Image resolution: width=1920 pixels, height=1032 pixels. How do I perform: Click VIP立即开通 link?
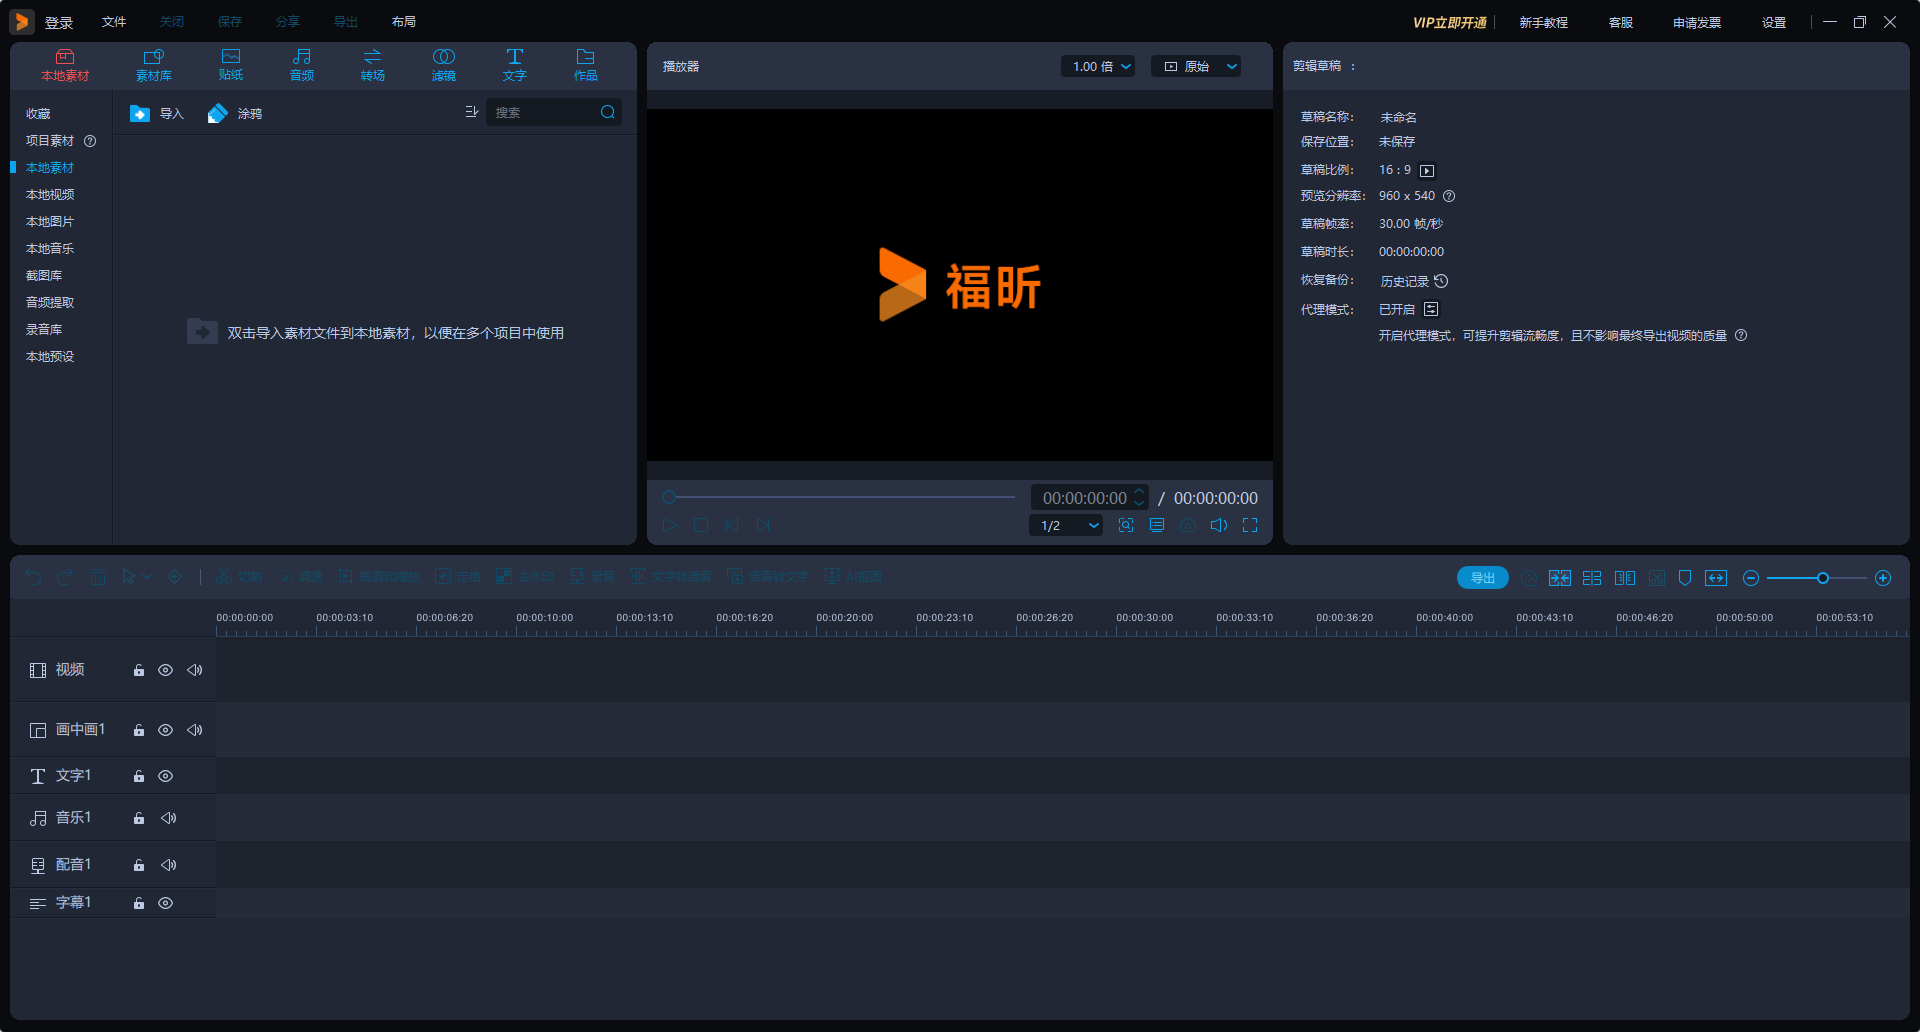pyautogui.click(x=1449, y=23)
